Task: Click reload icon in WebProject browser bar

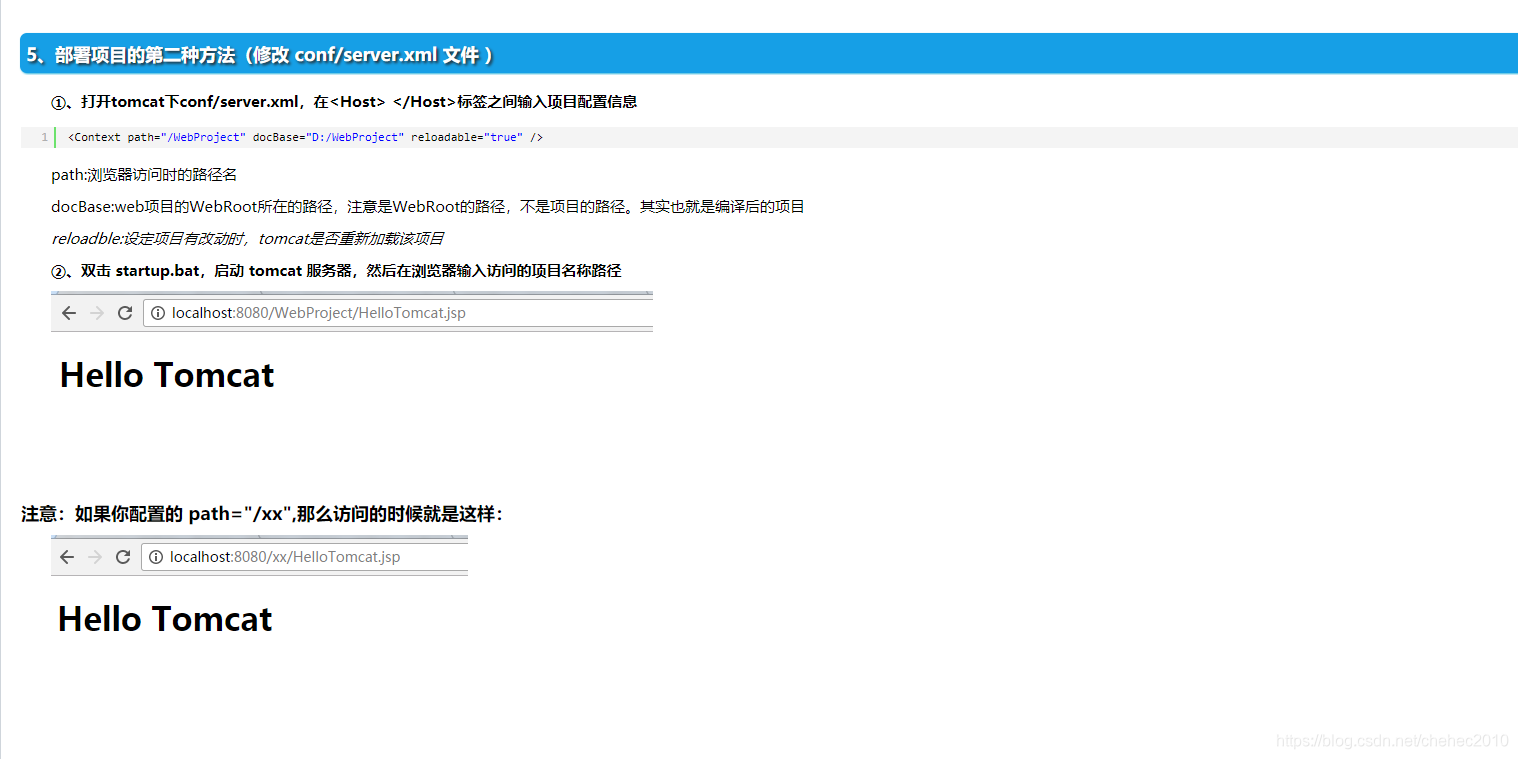Action: coord(125,313)
